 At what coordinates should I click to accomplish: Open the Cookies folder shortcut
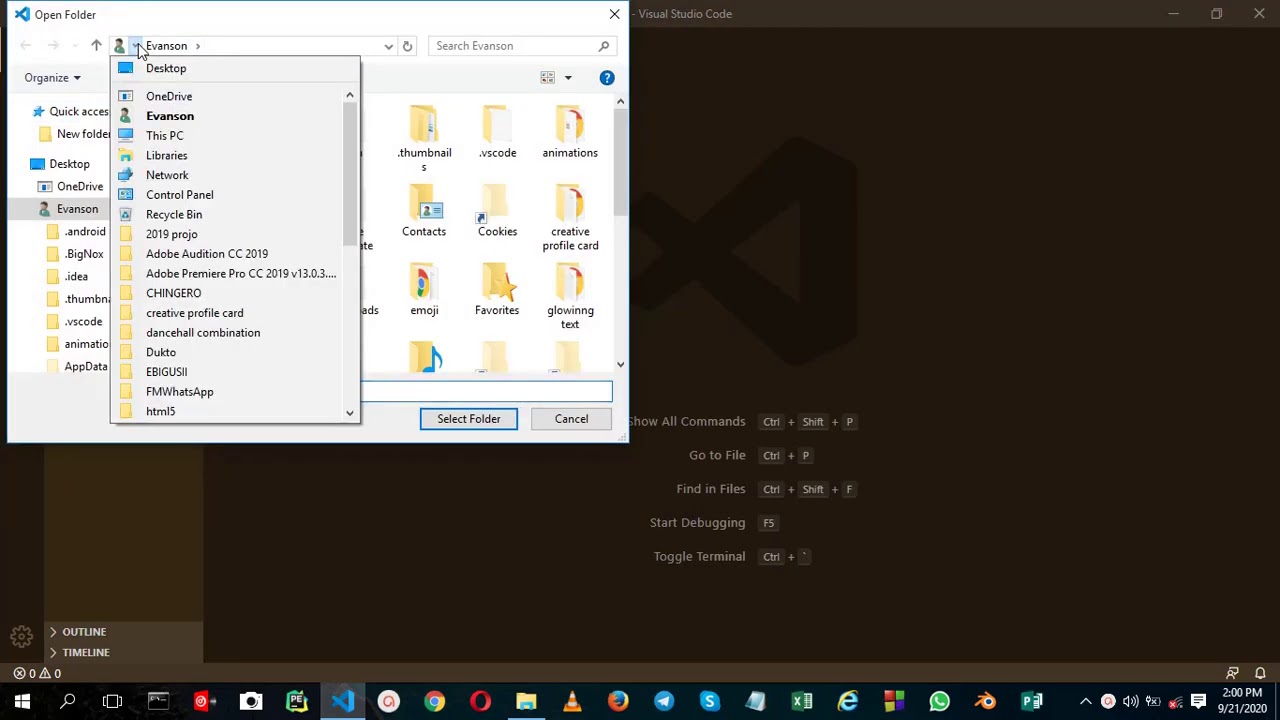(497, 212)
